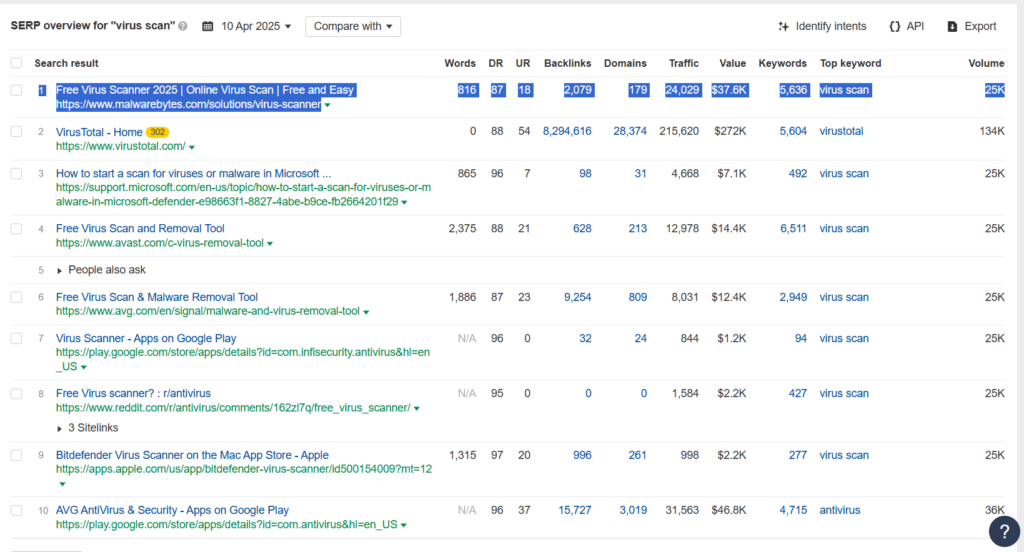
Task: Click the Identify intents sparkle icon
Action: pyautogui.click(x=784, y=26)
